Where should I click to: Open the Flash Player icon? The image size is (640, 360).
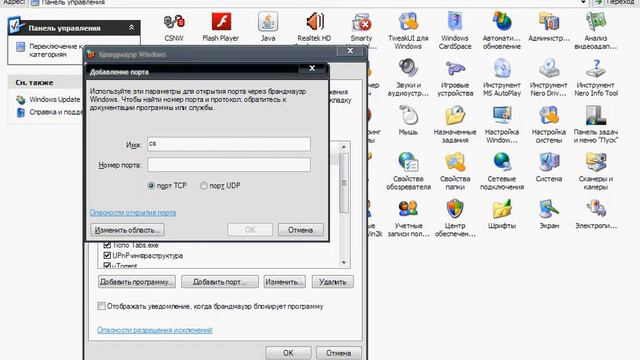coord(221,22)
